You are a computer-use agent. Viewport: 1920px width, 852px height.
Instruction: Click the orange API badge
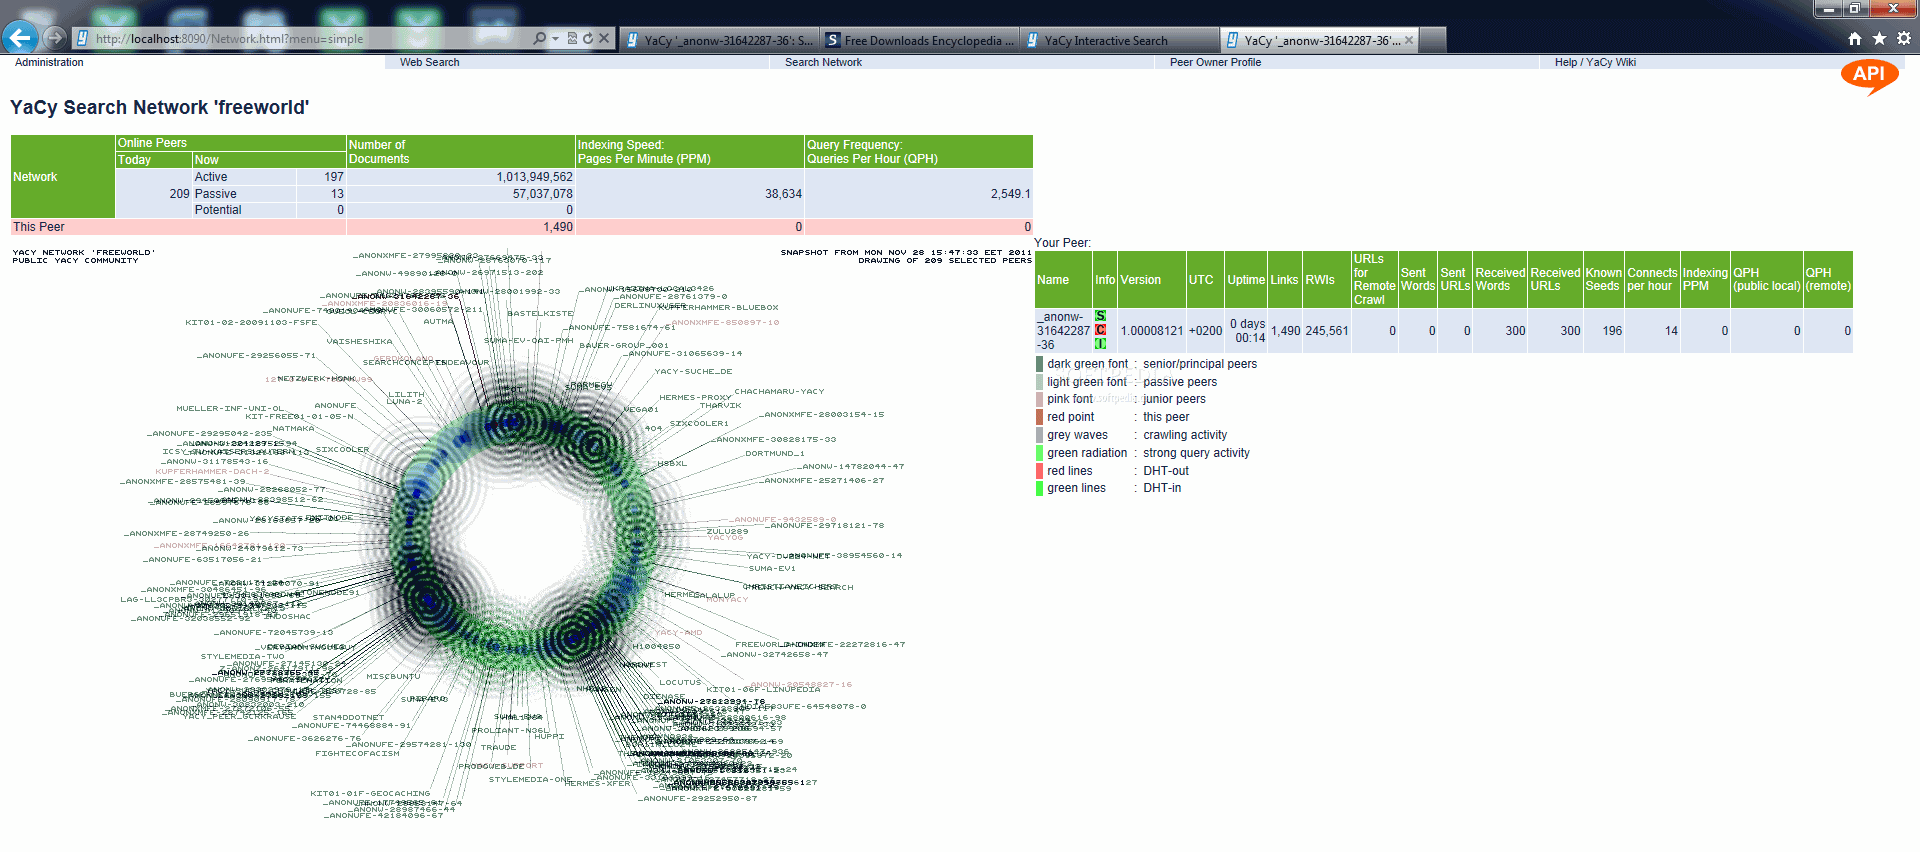1869,75
